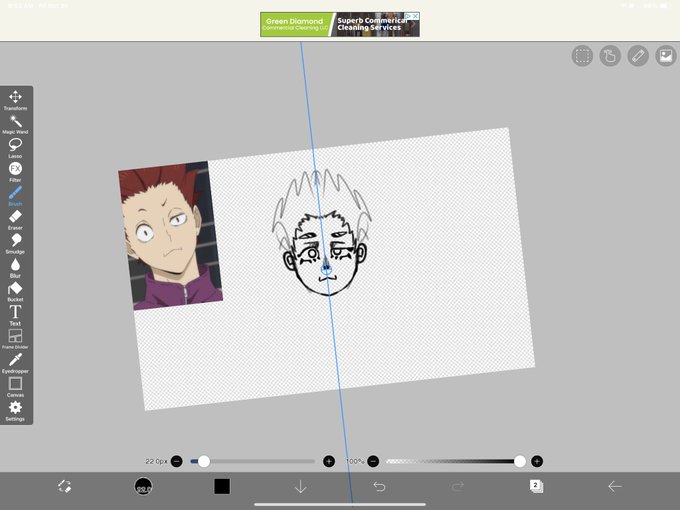Increase brush size with plus button
This screenshot has width=680, height=510.
tap(329, 461)
